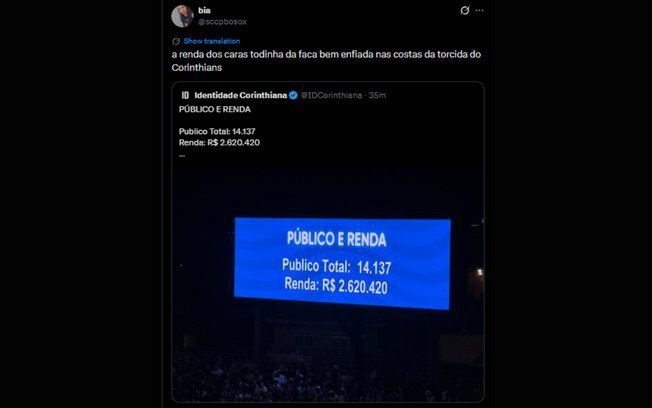Click the word Corinthians in the tweet
Viewport: 652px width, 408px height.
click(197, 67)
